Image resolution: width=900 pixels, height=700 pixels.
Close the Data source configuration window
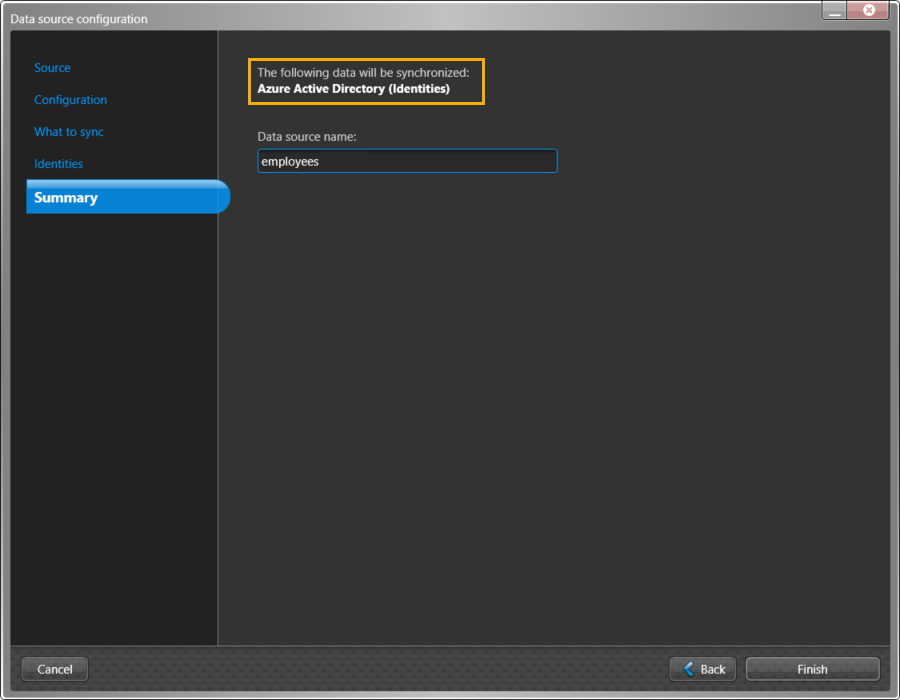pos(868,10)
